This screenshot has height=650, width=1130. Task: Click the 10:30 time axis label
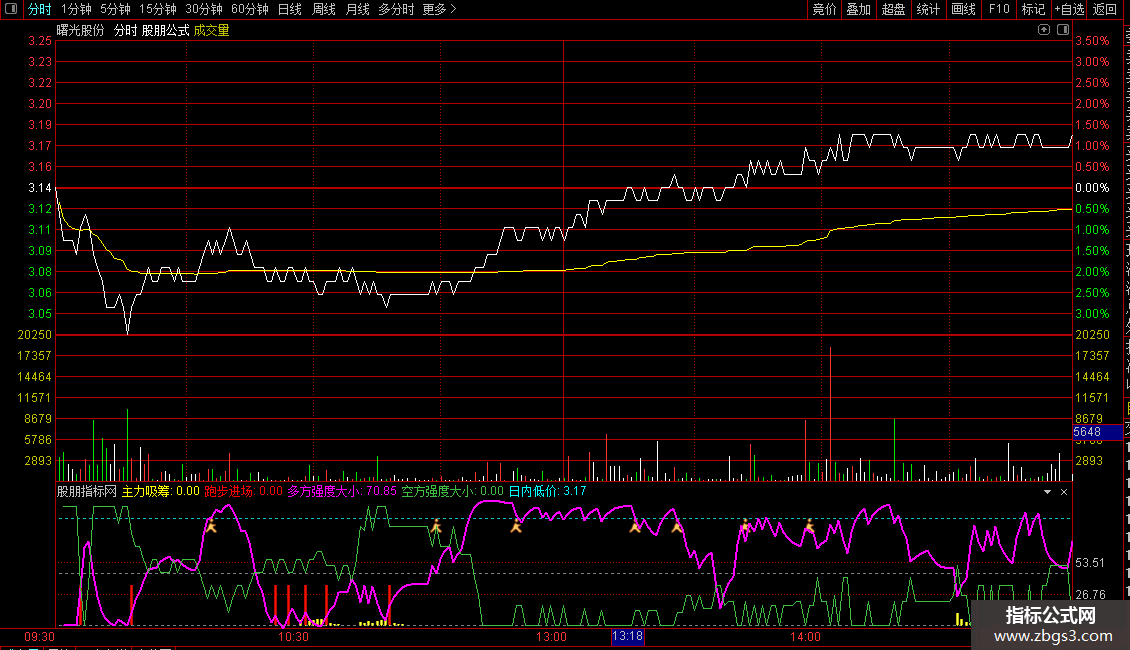[x=293, y=637]
